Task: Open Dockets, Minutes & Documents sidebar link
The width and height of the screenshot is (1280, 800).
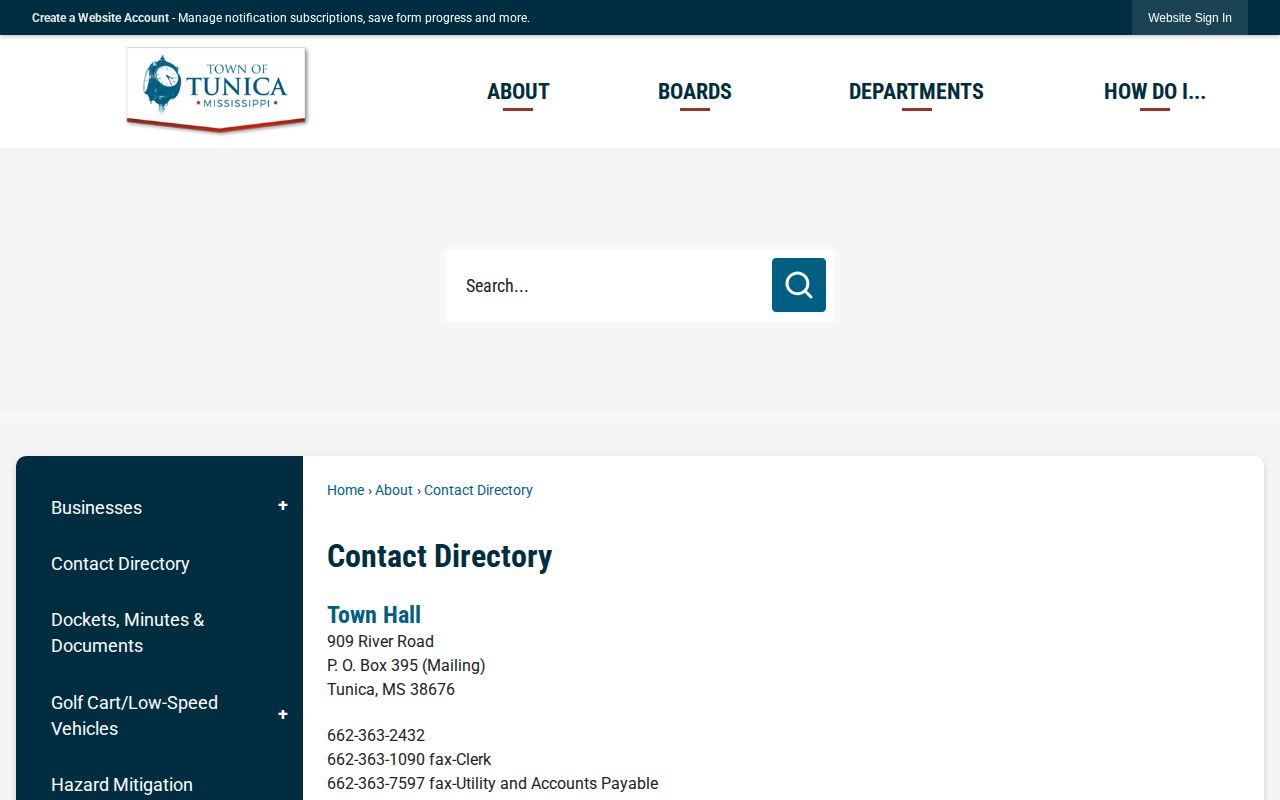Action: (x=128, y=633)
